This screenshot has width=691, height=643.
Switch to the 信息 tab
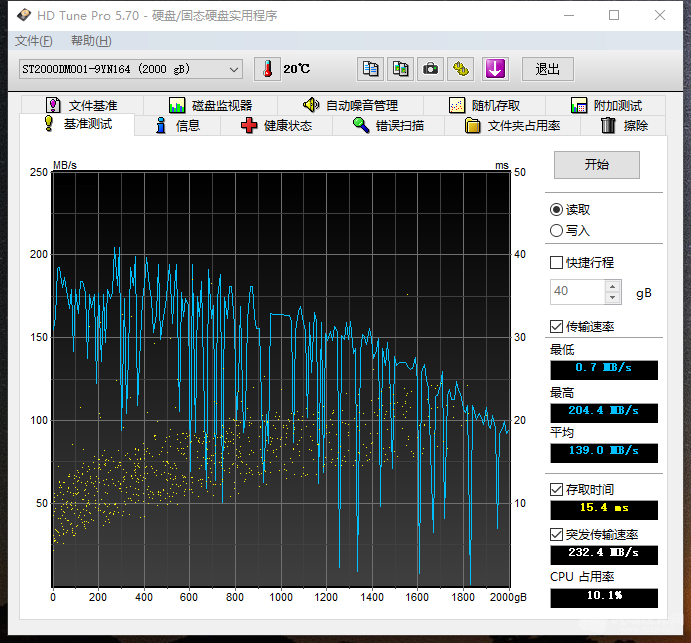178,126
